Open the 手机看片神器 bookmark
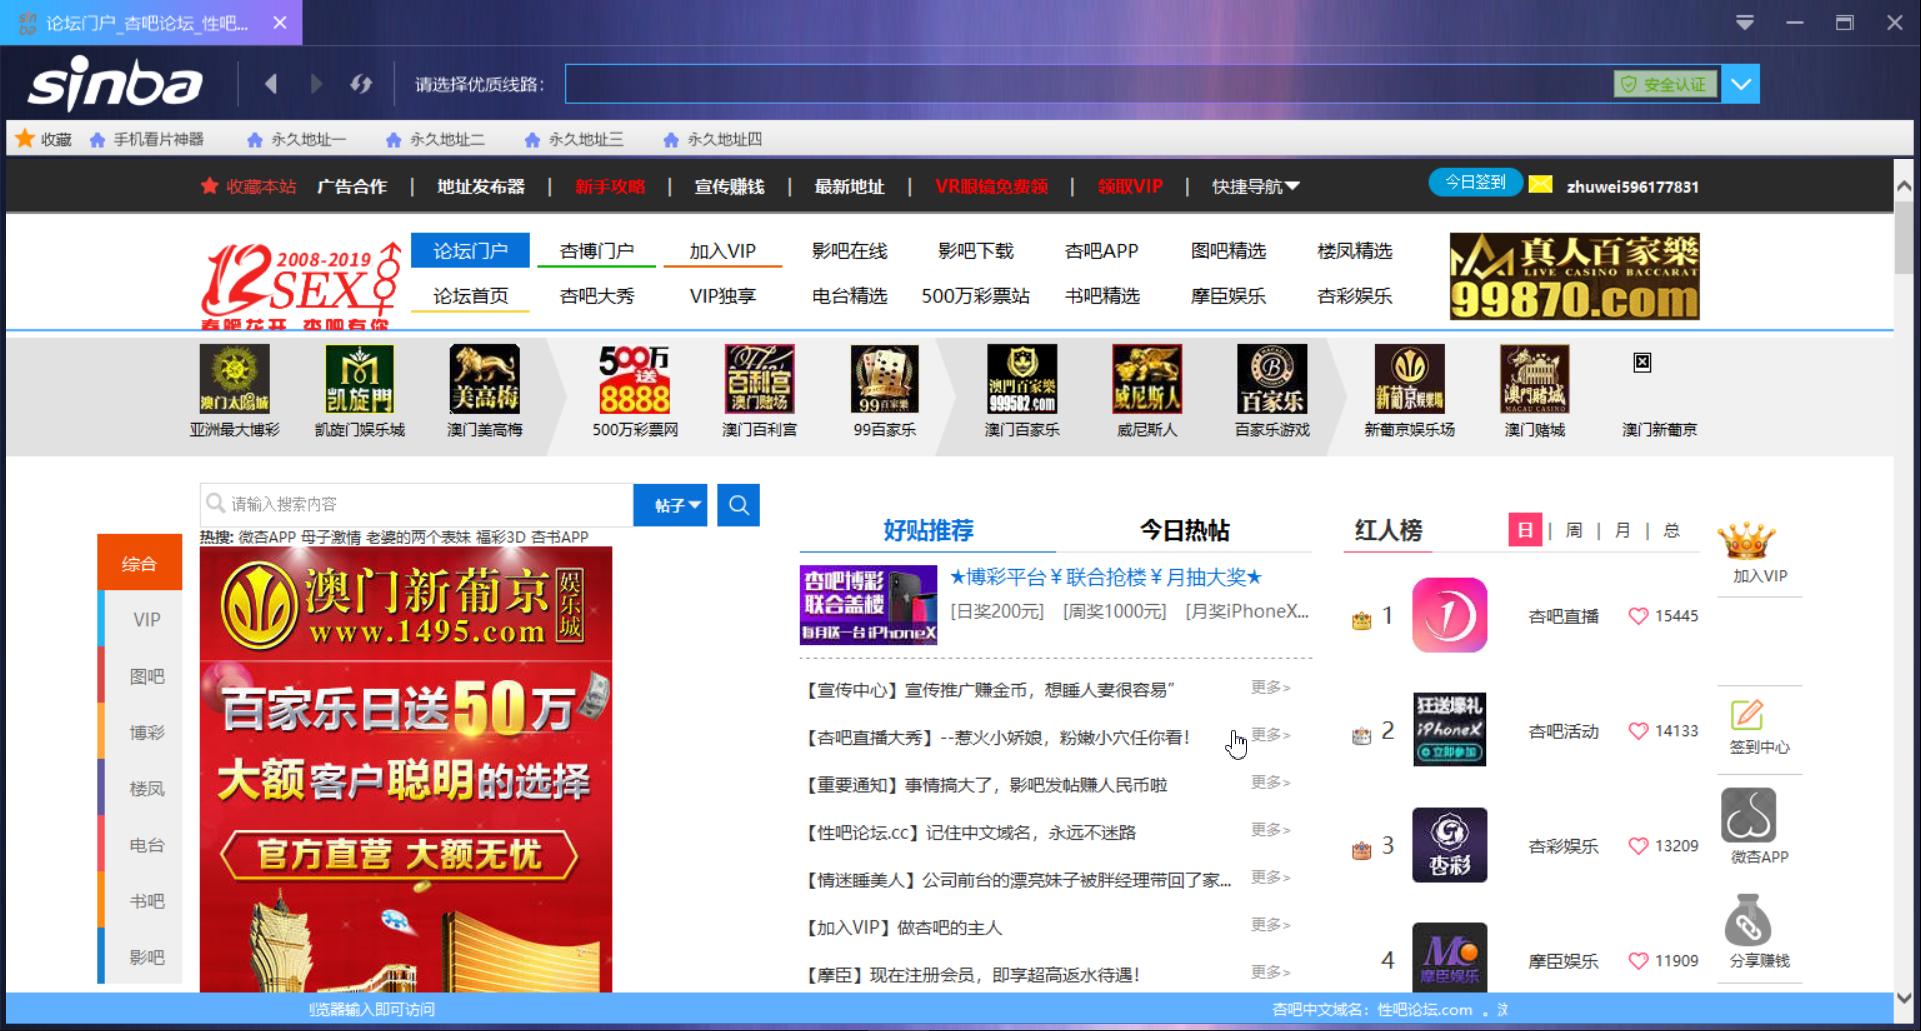Viewport: 1921px width, 1031px height. click(x=147, y=139)
